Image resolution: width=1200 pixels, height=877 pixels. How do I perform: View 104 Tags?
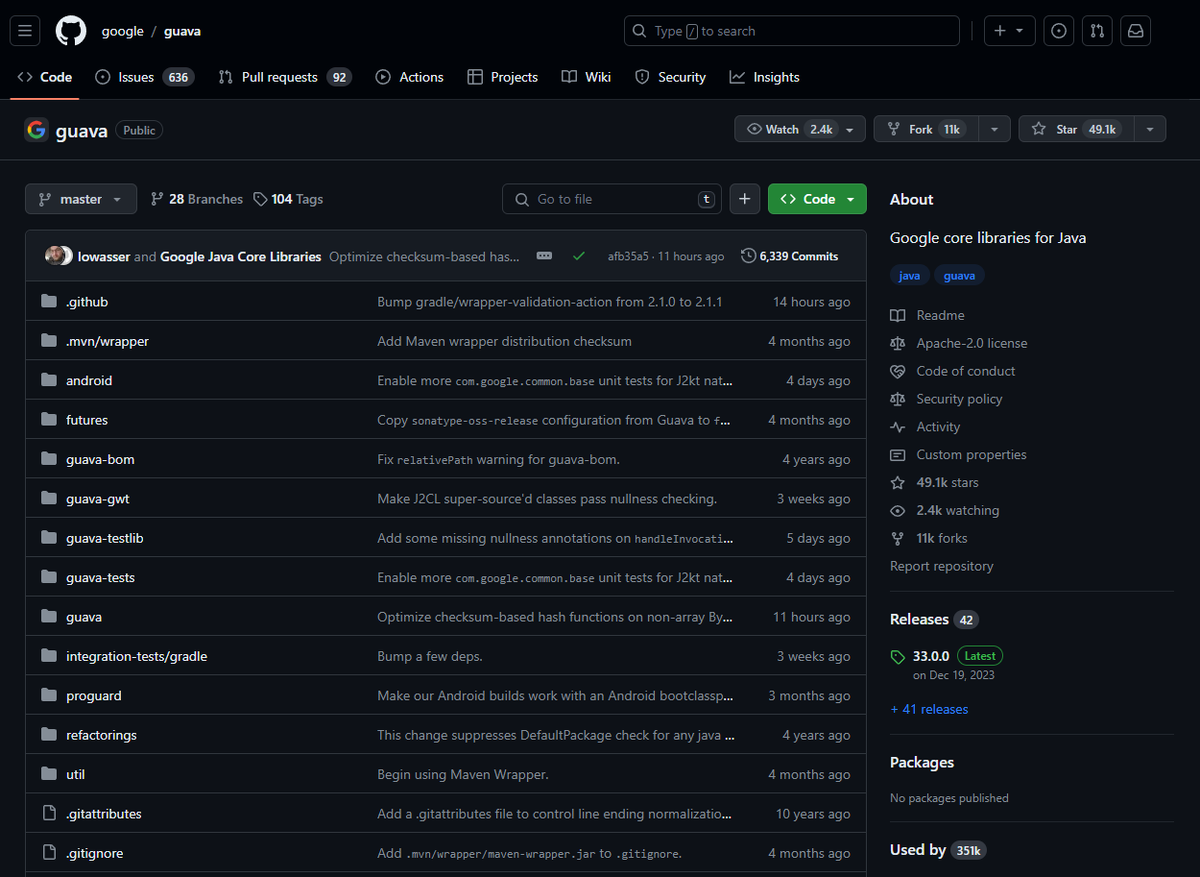[288, 199]
